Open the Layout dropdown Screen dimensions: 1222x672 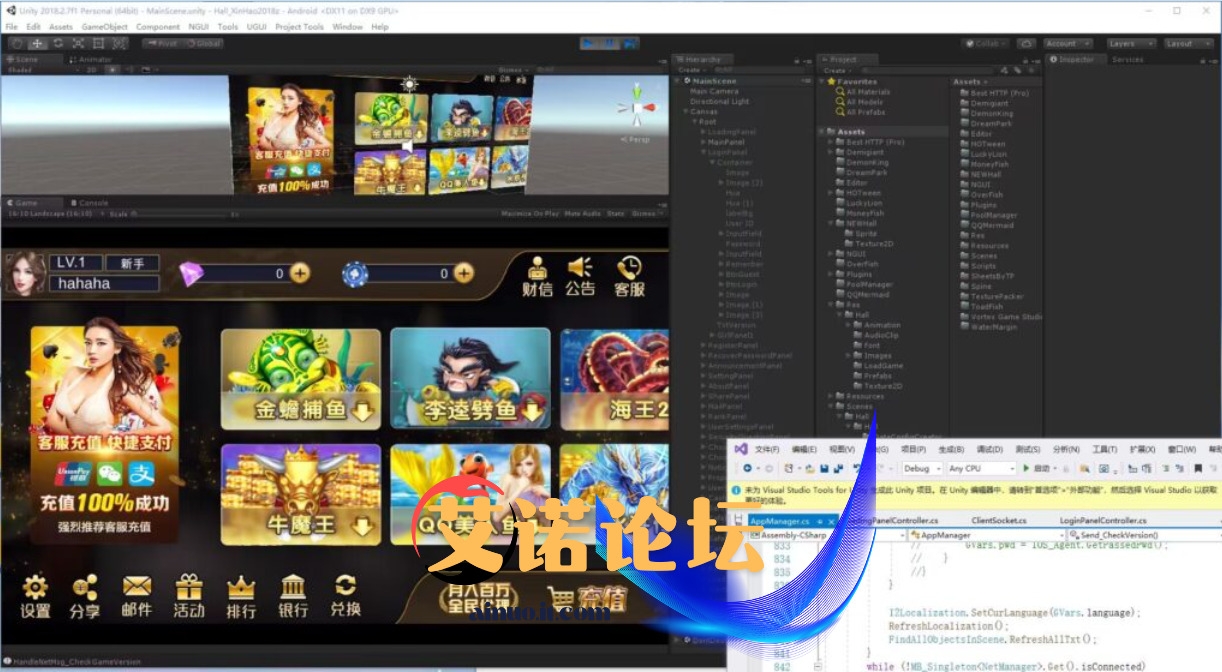[1187, 43]
